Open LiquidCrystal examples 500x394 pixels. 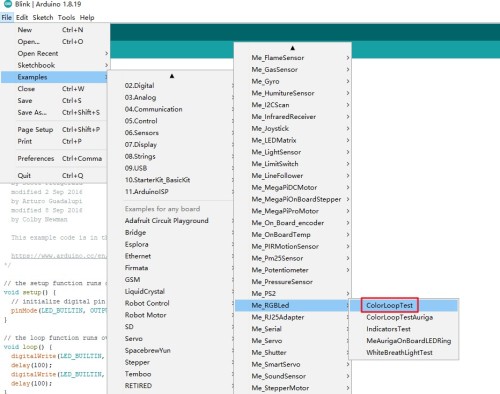point(171,291)
